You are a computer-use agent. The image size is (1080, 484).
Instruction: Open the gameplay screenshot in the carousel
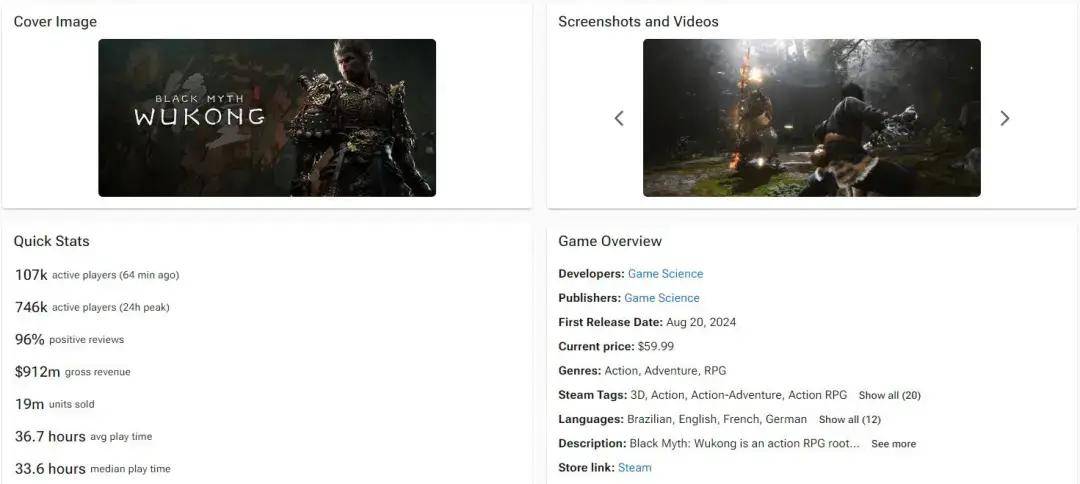(811, 118)
